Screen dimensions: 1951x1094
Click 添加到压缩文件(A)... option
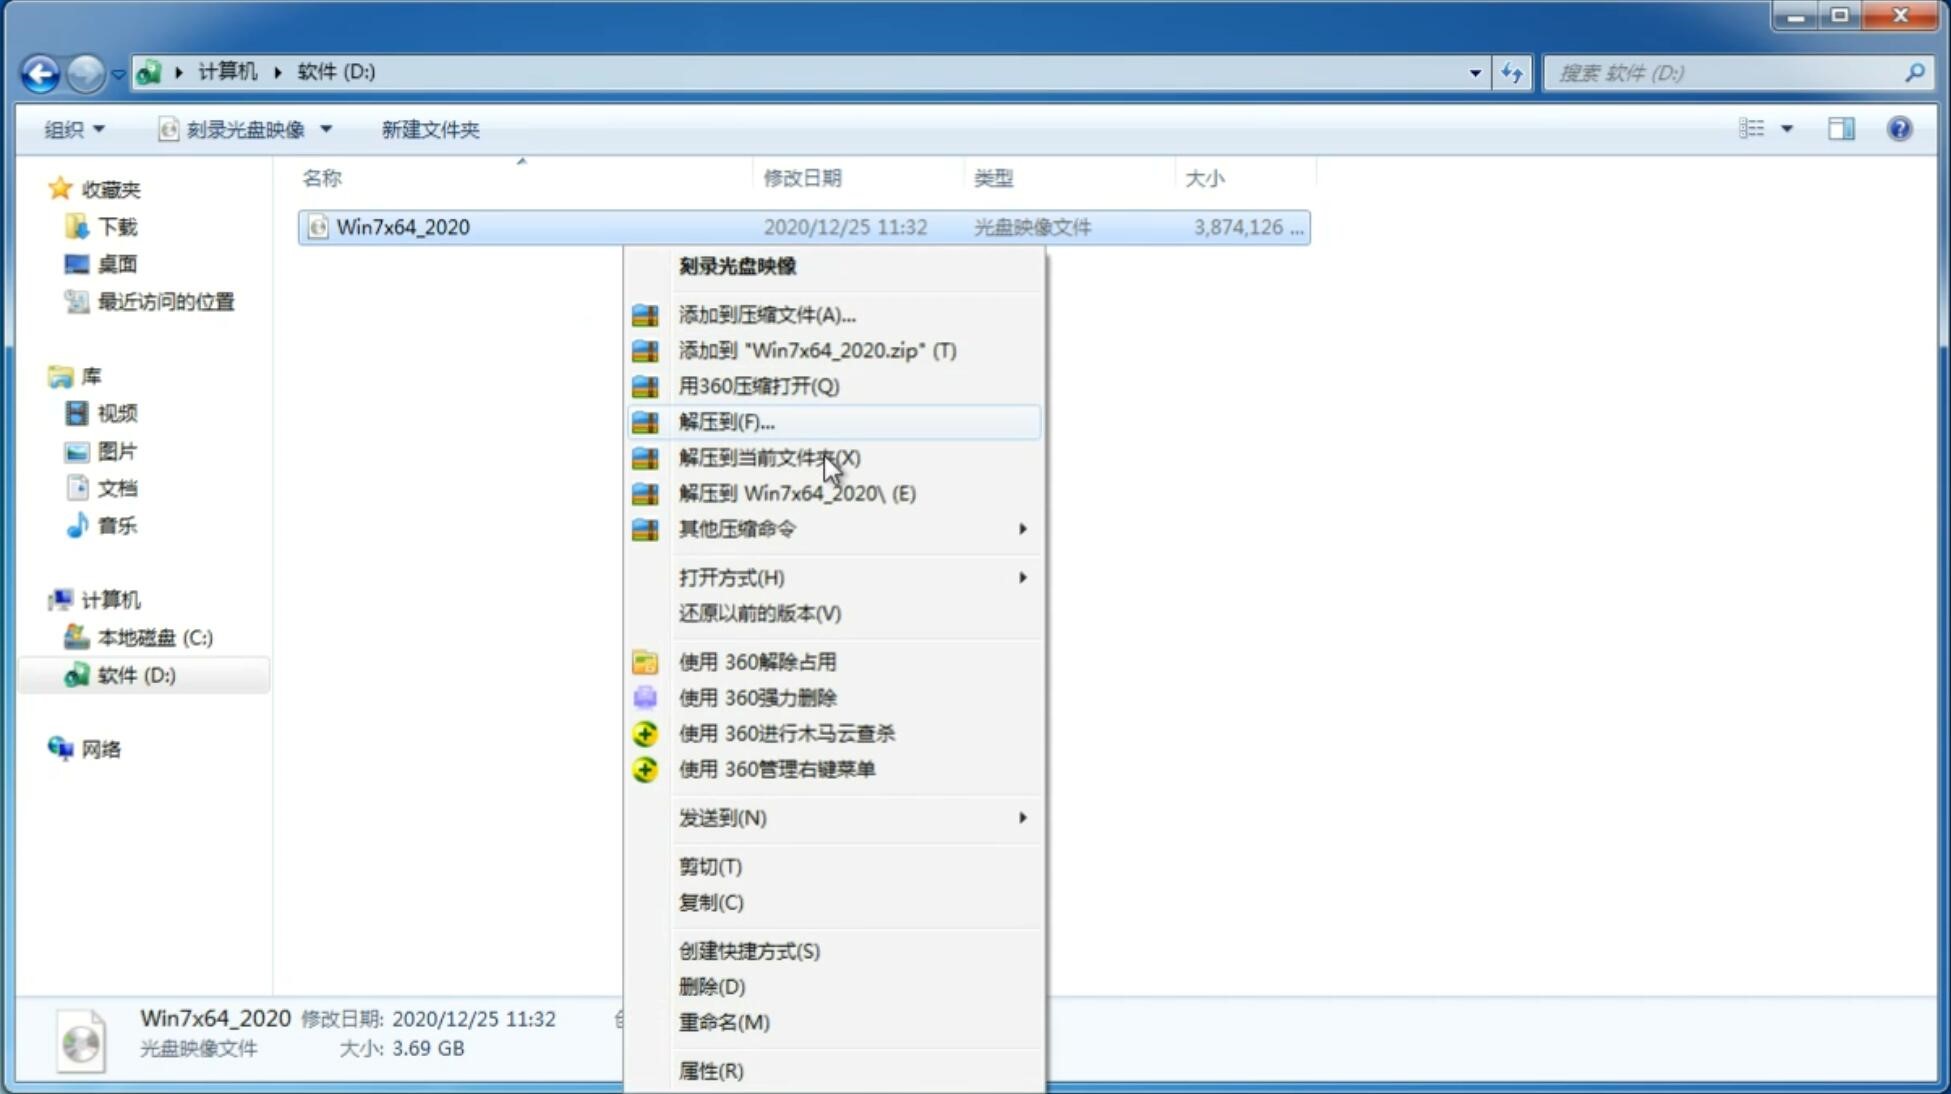(766, 314)
